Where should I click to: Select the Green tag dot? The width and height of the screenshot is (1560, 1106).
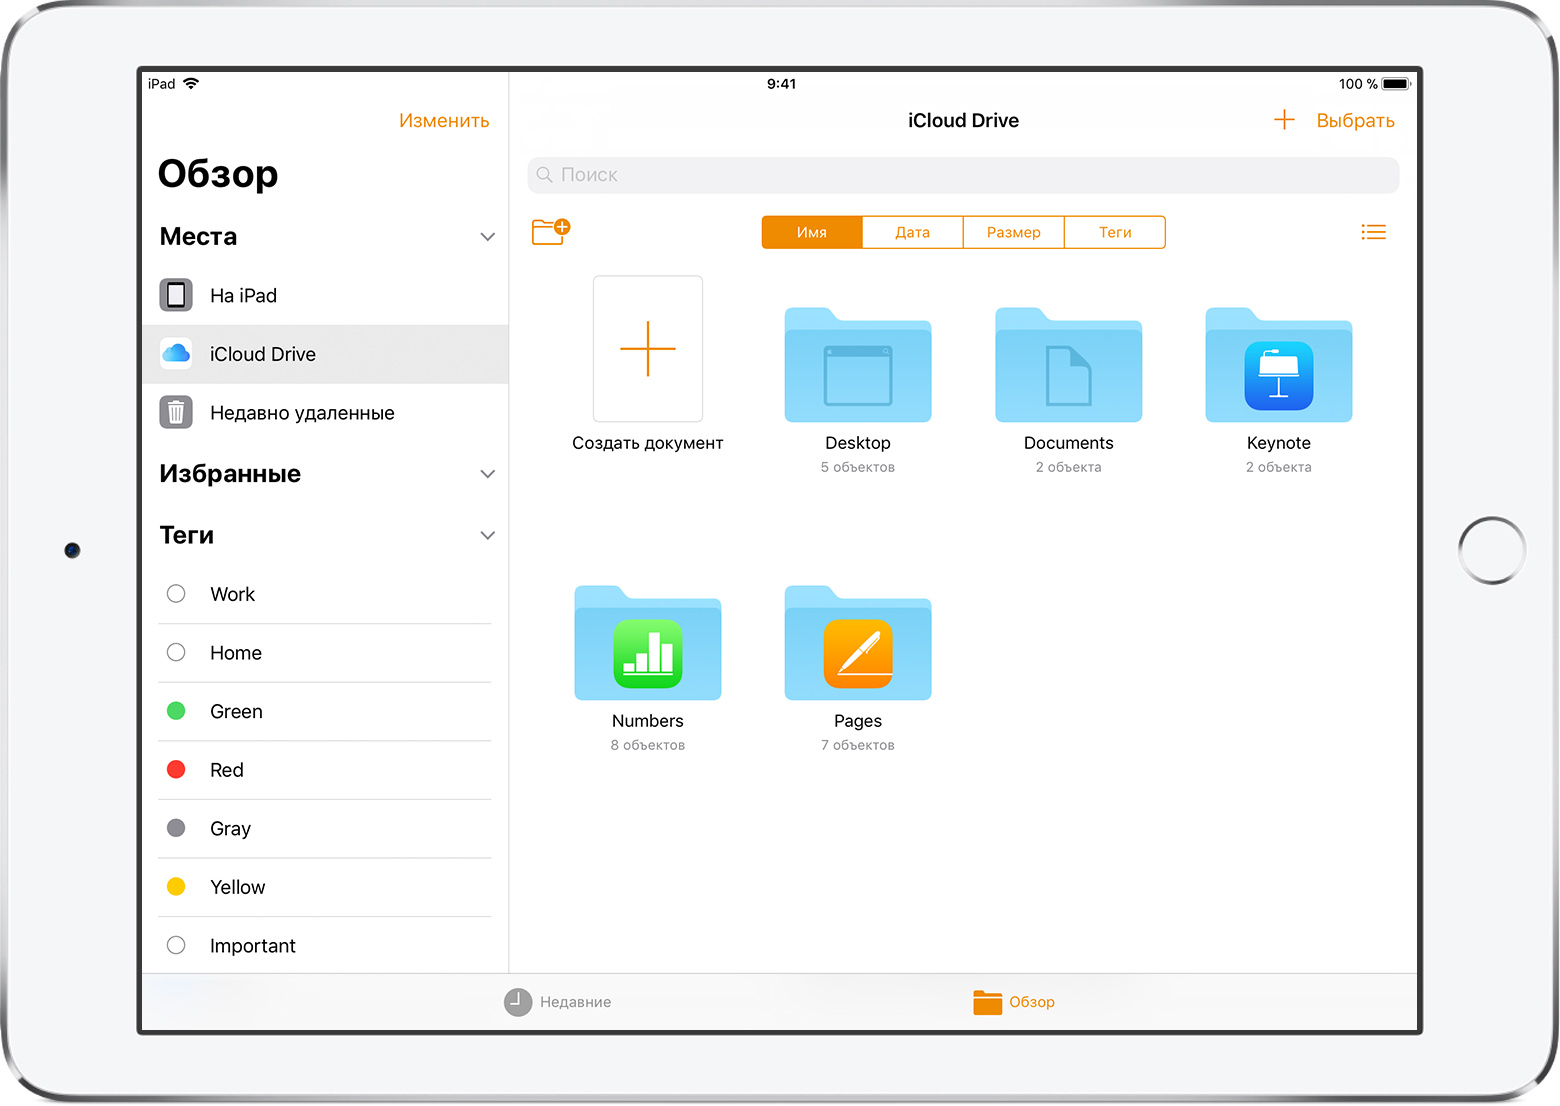pos(176,711)
